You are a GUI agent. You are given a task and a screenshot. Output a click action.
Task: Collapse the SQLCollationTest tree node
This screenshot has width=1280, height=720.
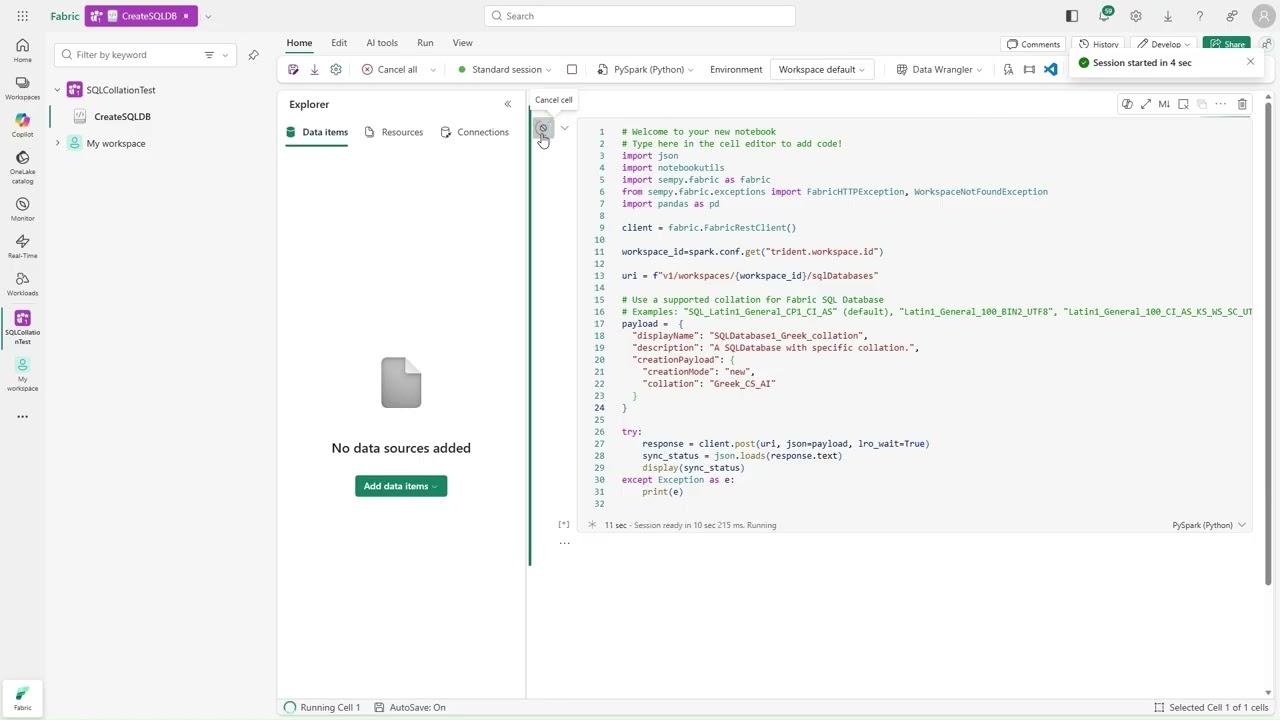point(57,90)
